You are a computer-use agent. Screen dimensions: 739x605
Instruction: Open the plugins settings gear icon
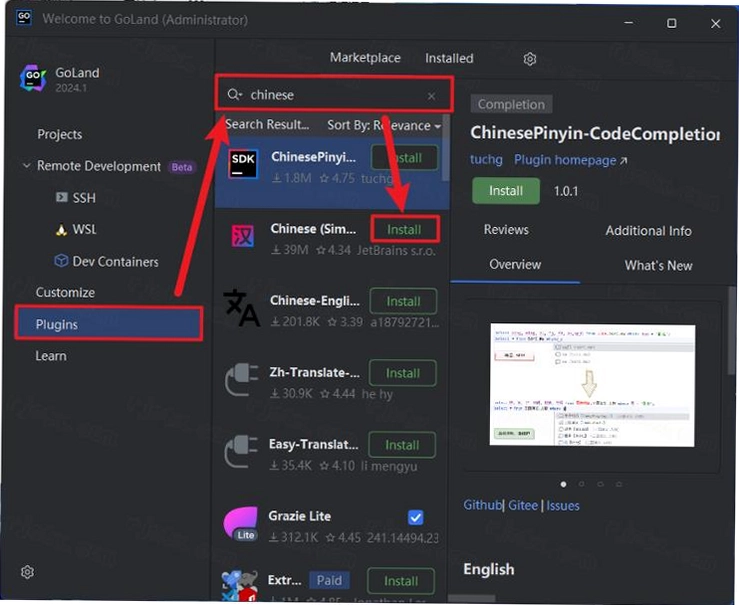[530, 59]
